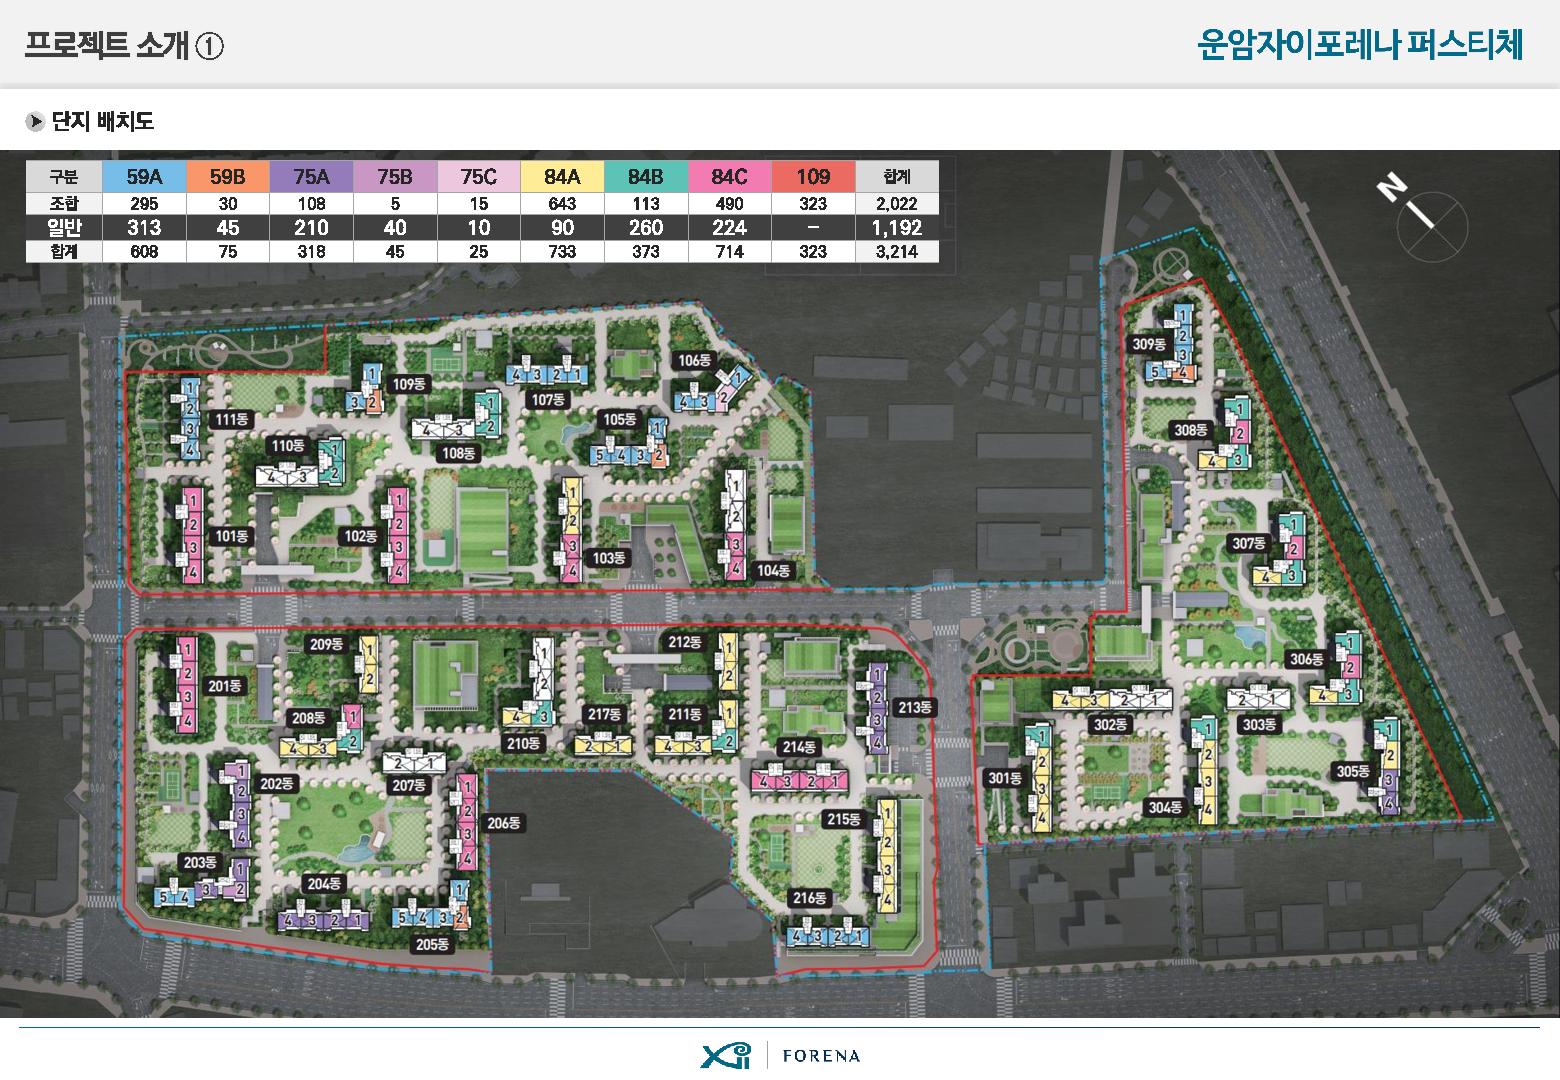The image size is (1560, 1080).
Task: Click the 102동 building label
Action: pyautogui.click(x=361, y=536)
